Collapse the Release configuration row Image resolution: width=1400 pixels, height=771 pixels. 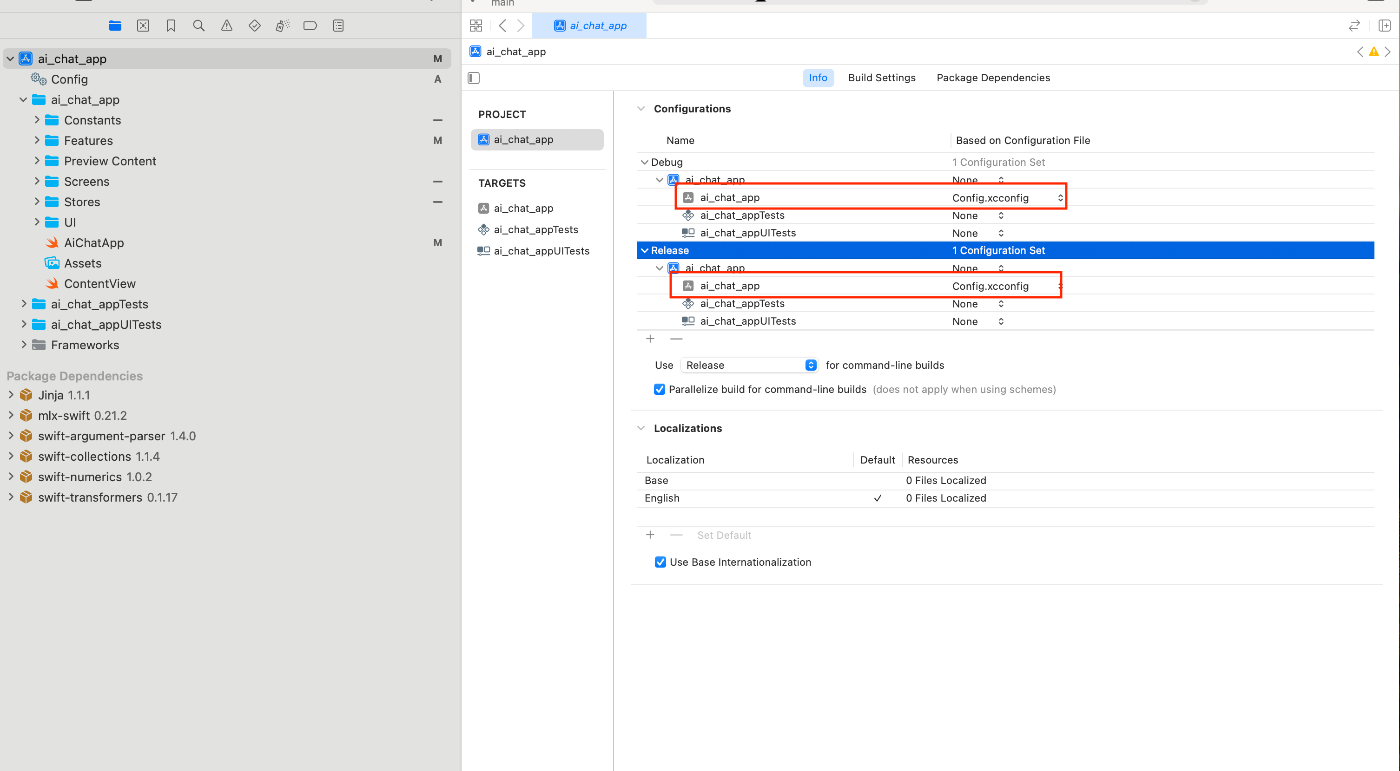click(644, 251)
